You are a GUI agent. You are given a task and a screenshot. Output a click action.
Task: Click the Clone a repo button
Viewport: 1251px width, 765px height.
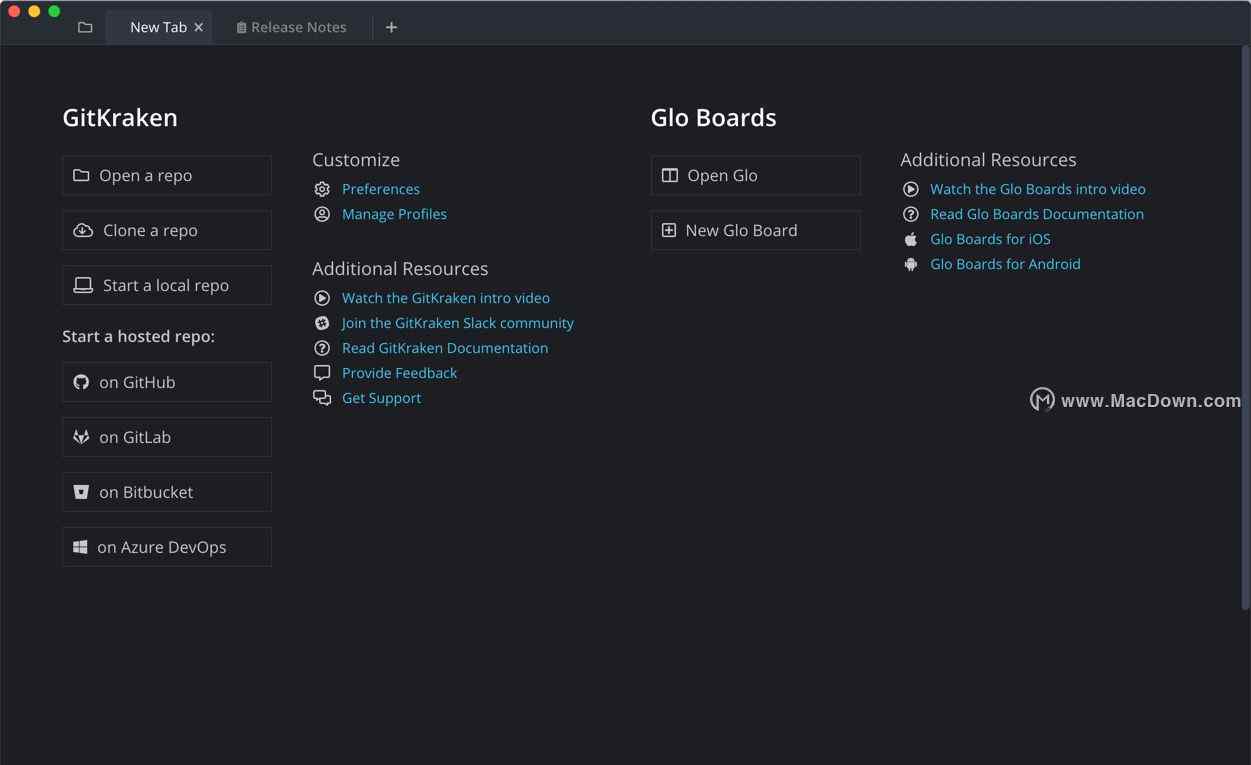167,230
